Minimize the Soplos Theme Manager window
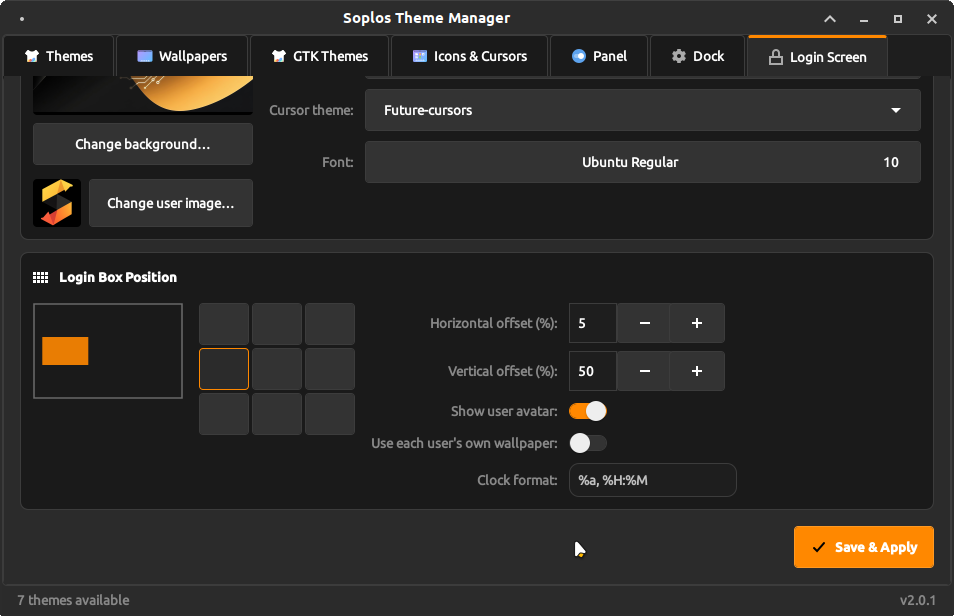Image resolution: width=954 pixels, height=616 pixels. tap(863, 19)
